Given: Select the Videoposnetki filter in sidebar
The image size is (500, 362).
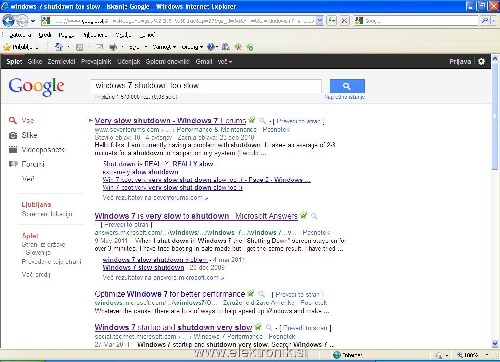Looking at the screenshot, I should (x=37, y=150).
